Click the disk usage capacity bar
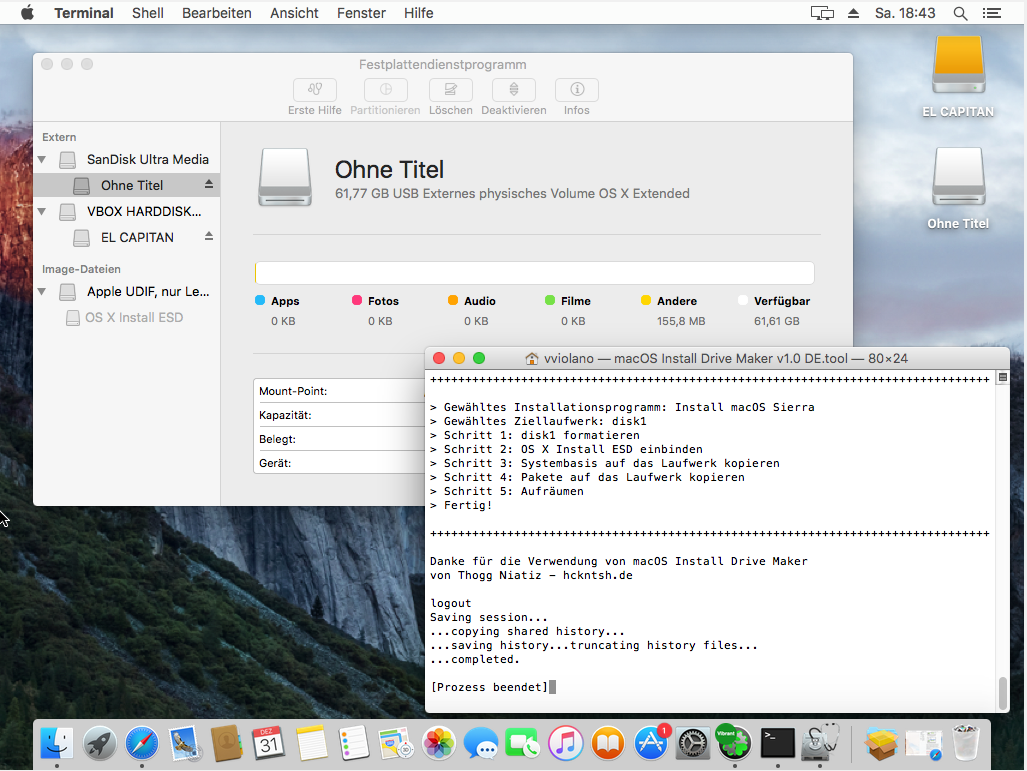The width and height of the screenshot is (1027, 771). pos(534,273)
